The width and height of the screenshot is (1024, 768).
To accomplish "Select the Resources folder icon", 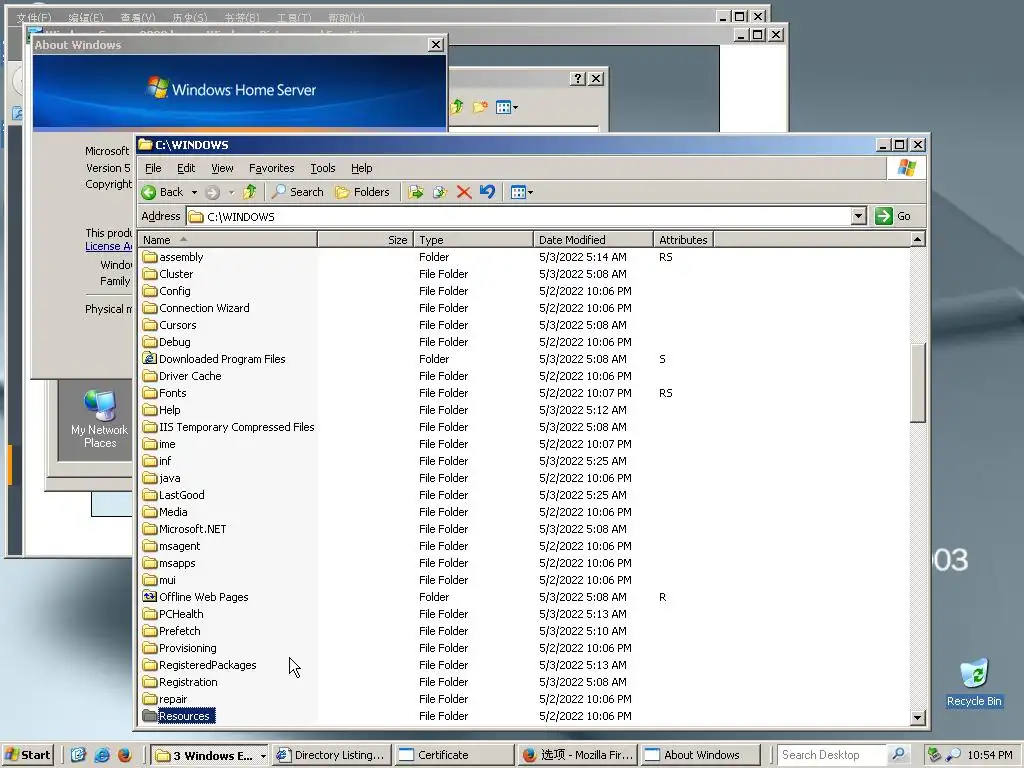I will (x=150, y=716).
